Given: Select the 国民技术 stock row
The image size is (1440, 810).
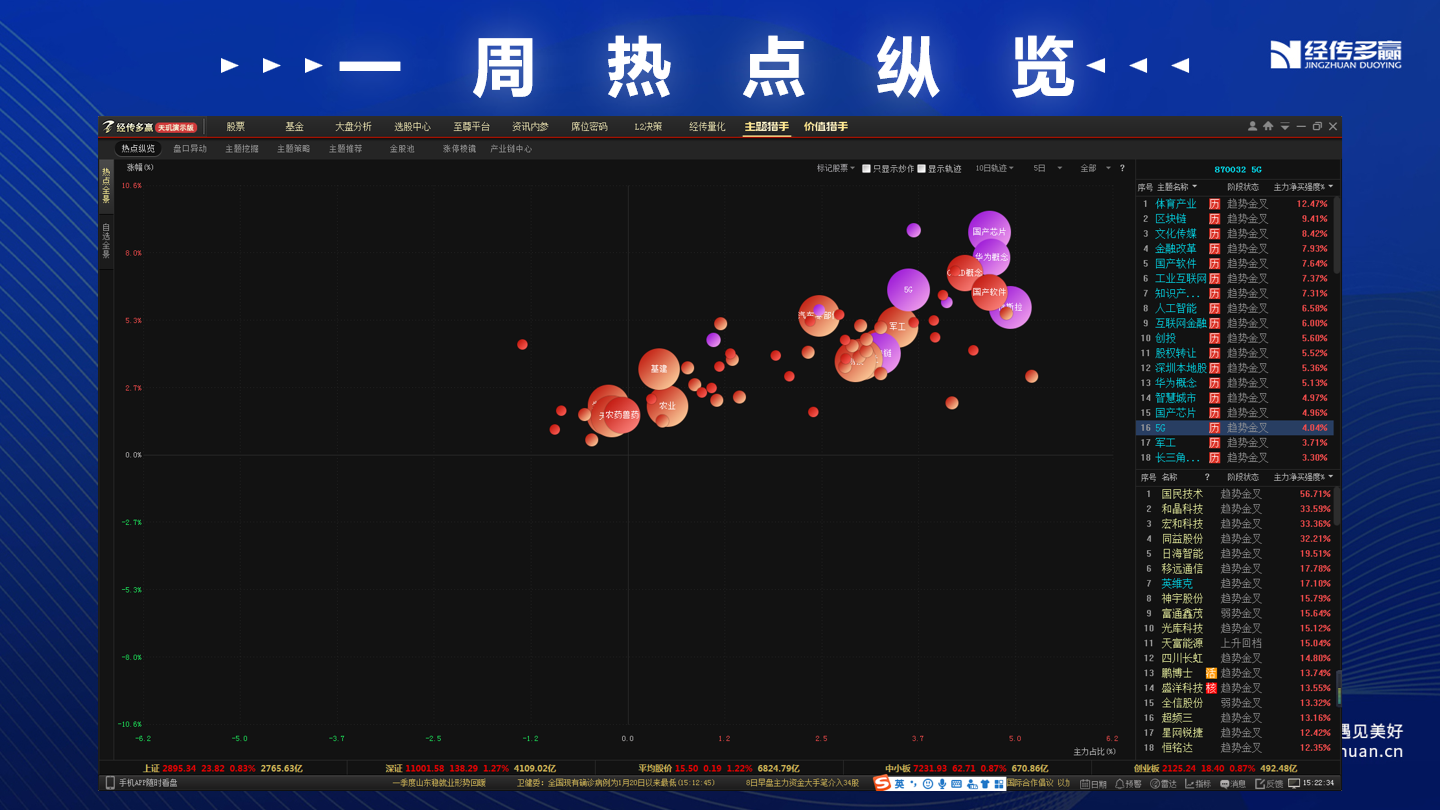Looking at the screenshot, I should (x=1236, y=494).
